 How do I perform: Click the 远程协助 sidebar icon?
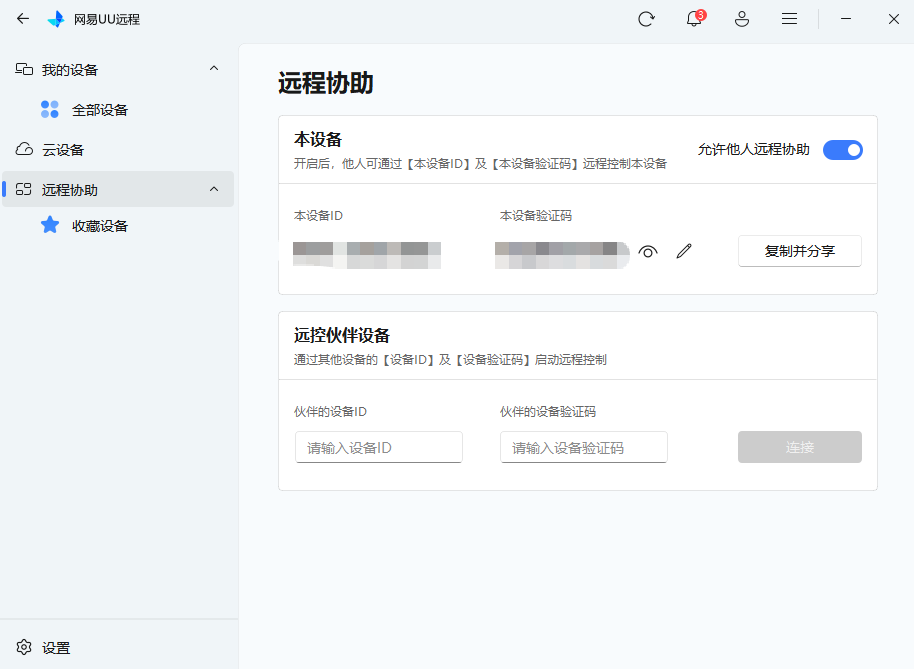tap(24, 189)
